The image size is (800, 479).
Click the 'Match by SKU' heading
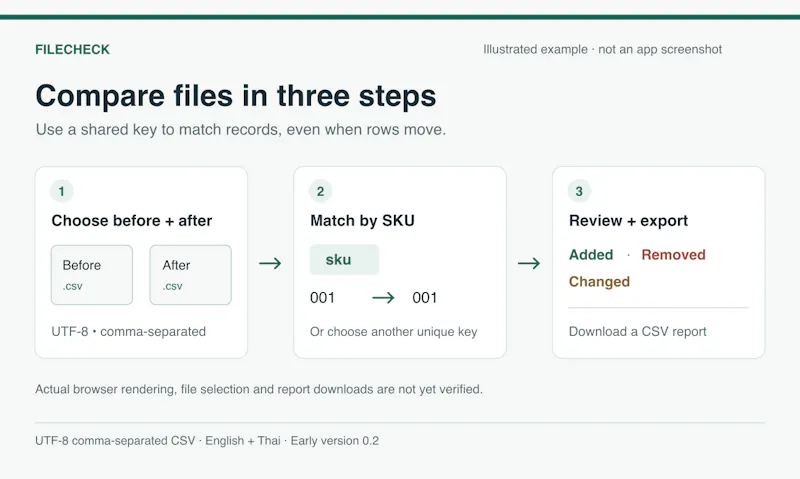tap(362, 220)
